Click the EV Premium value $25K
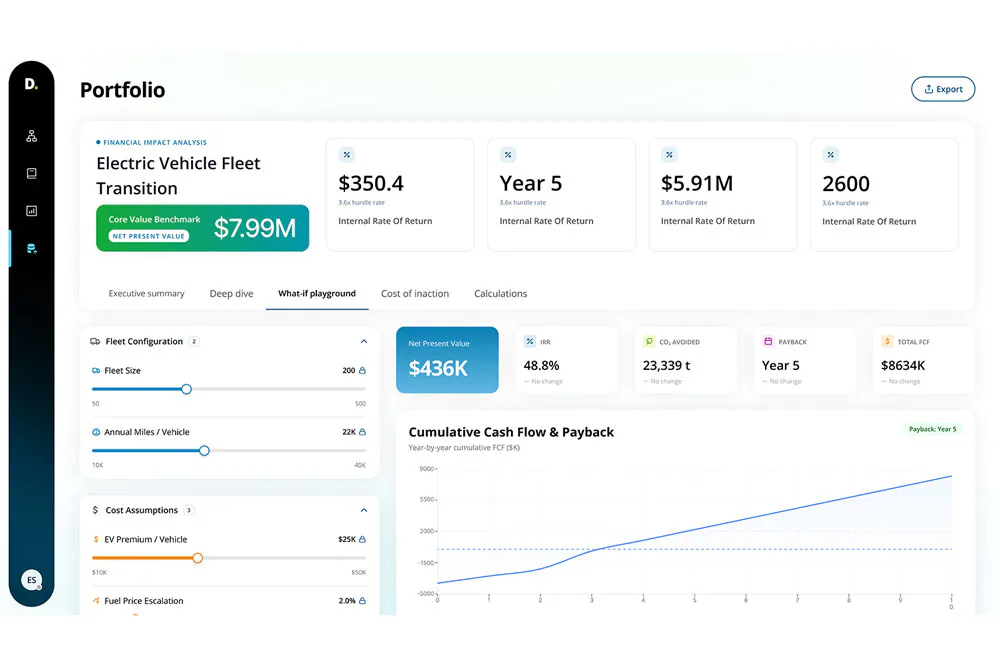1000x667 pixels. [347, 539]
